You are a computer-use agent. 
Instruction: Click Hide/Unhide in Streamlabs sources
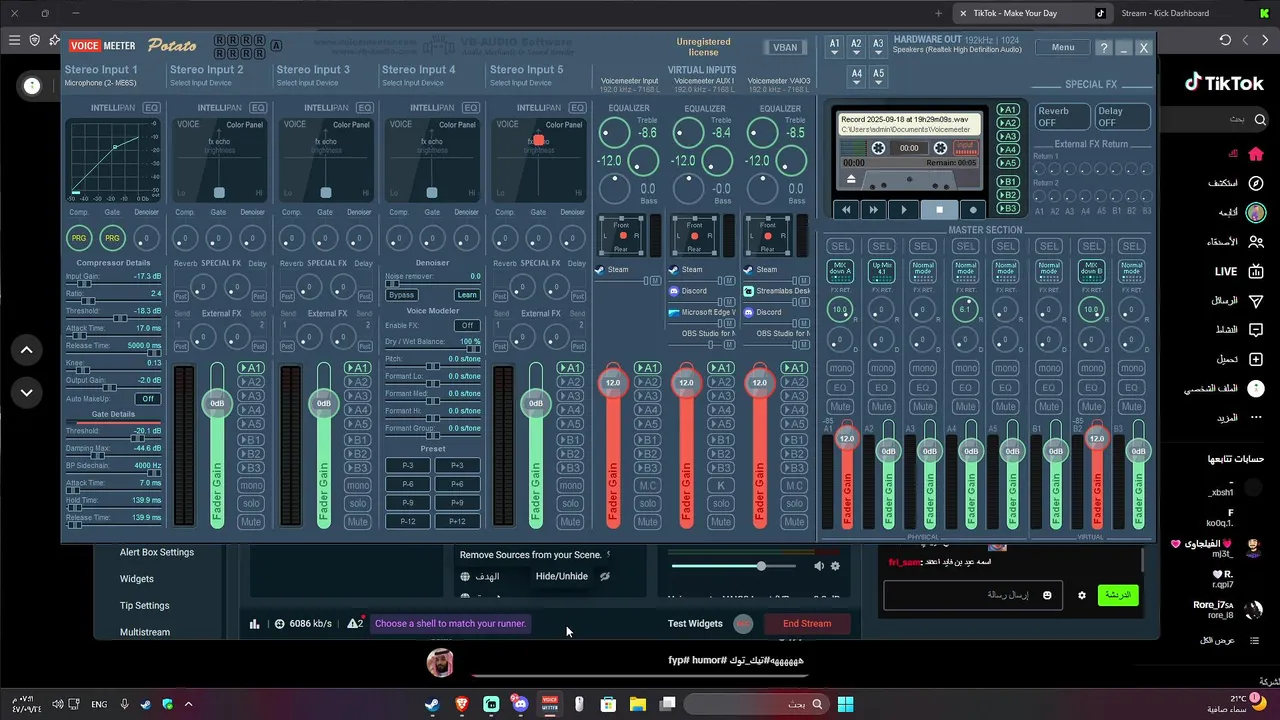pos(562,576)
